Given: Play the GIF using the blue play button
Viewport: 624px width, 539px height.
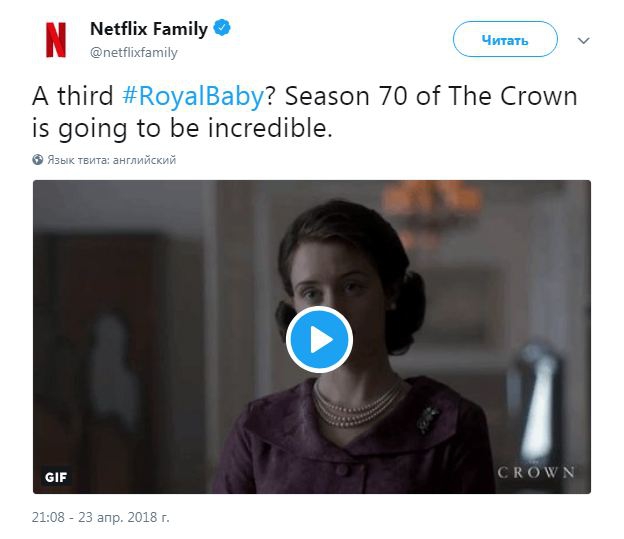Looking at the screenshot, I should 319,340.
